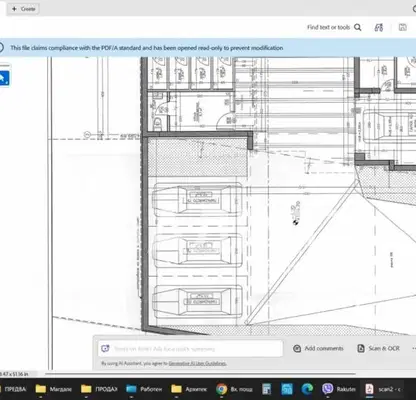Click the save icon in top toolbar

coord(403,27)
